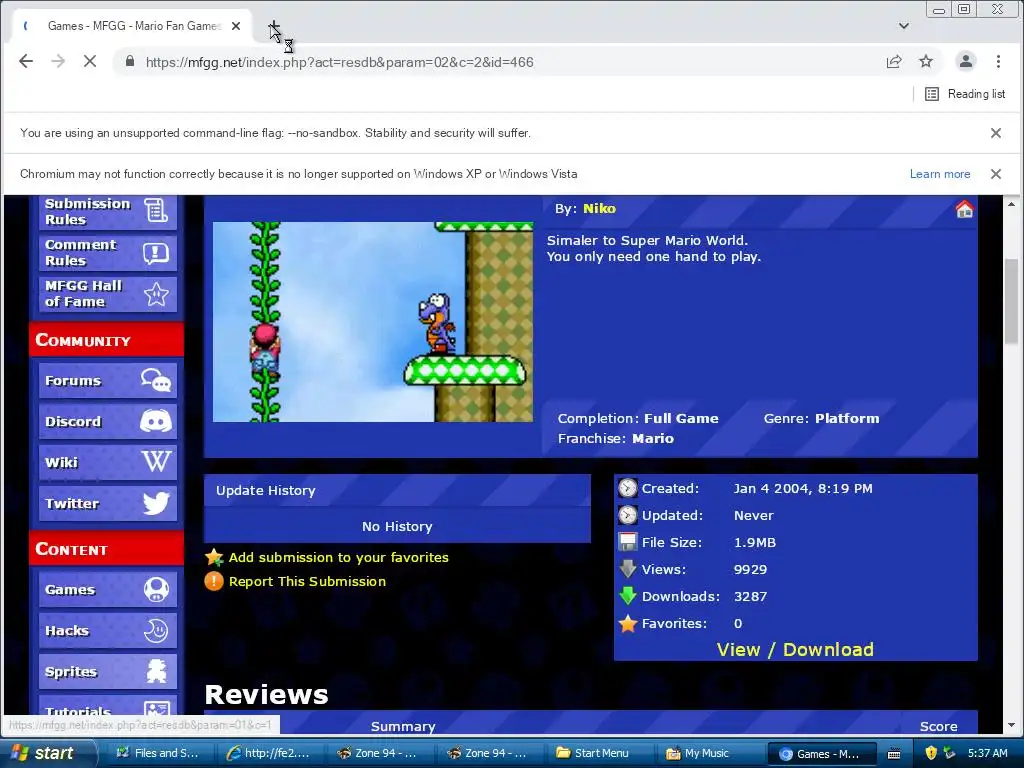Click the security shield tray icon
This screenshot has height=768, width=1024.
[x=931, y=753]
